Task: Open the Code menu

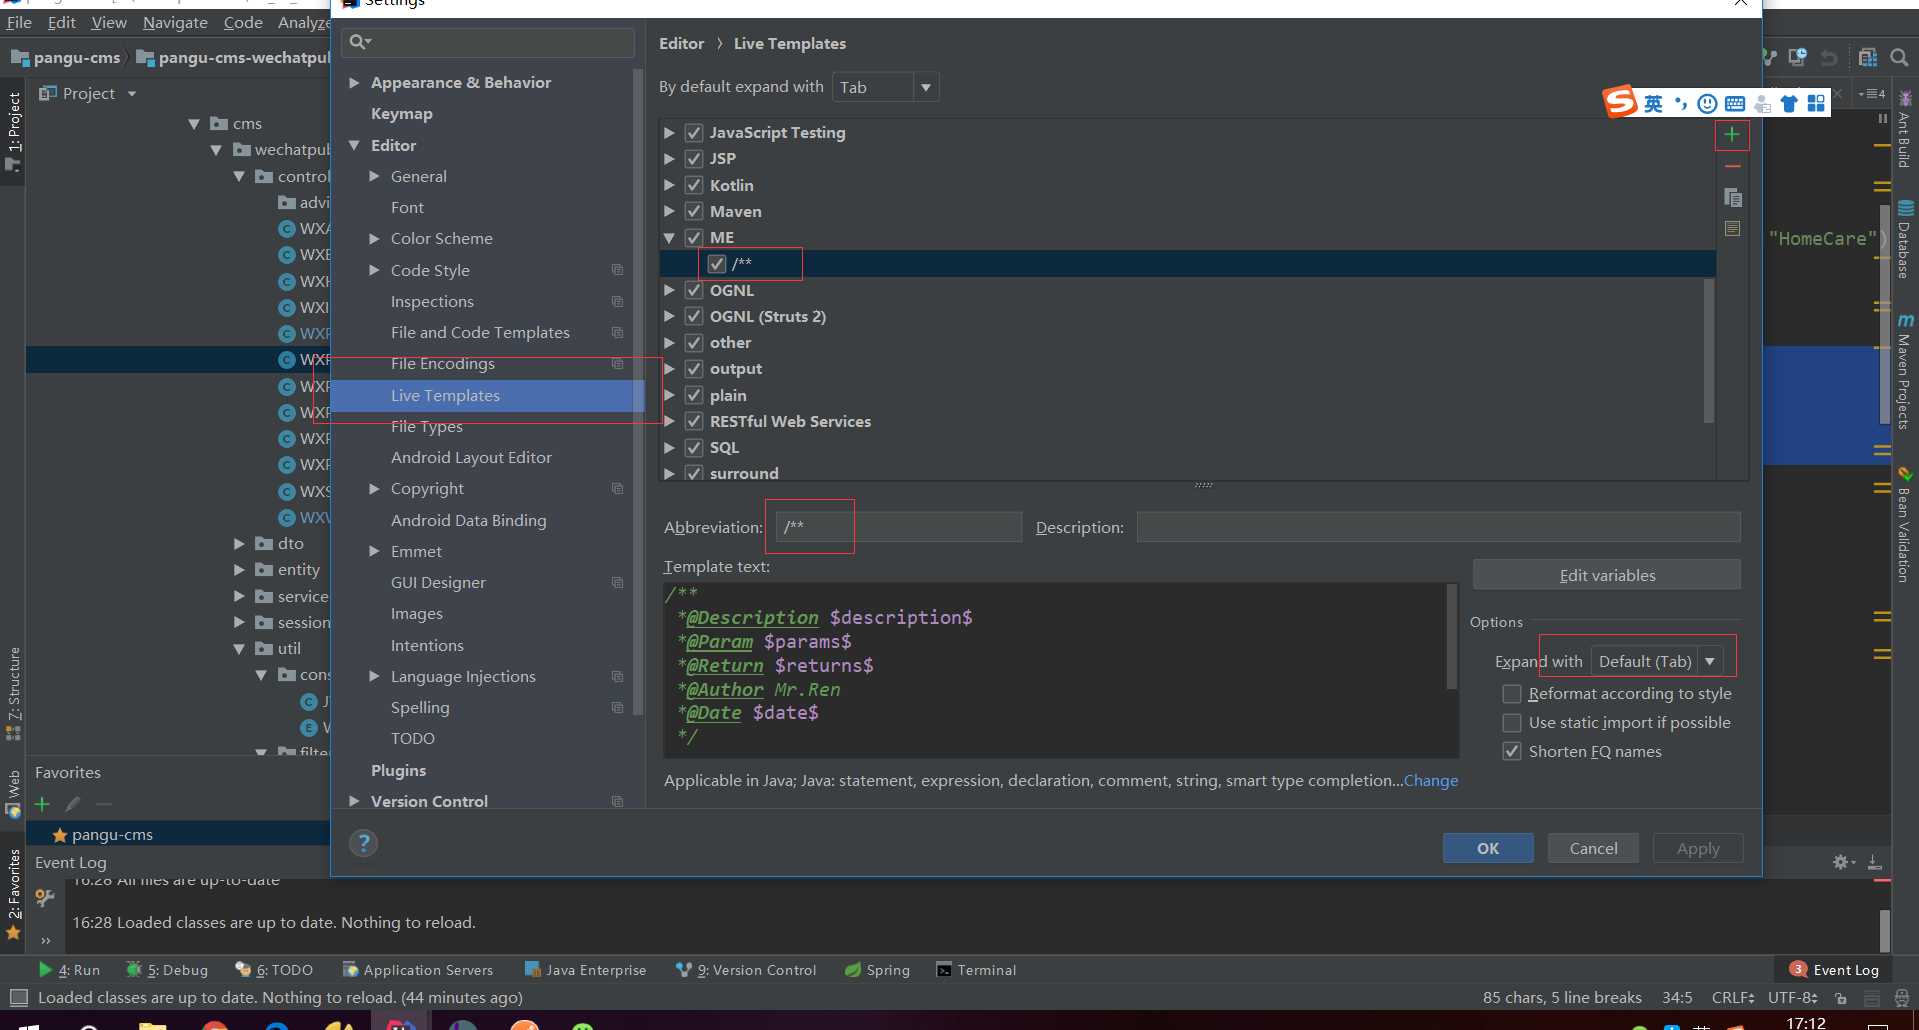Action: [243, 22]
